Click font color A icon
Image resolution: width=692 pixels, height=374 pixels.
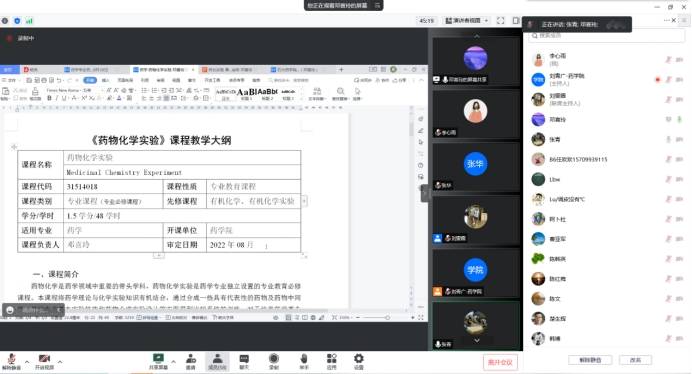pyautogui.click(x=119, y=98)
